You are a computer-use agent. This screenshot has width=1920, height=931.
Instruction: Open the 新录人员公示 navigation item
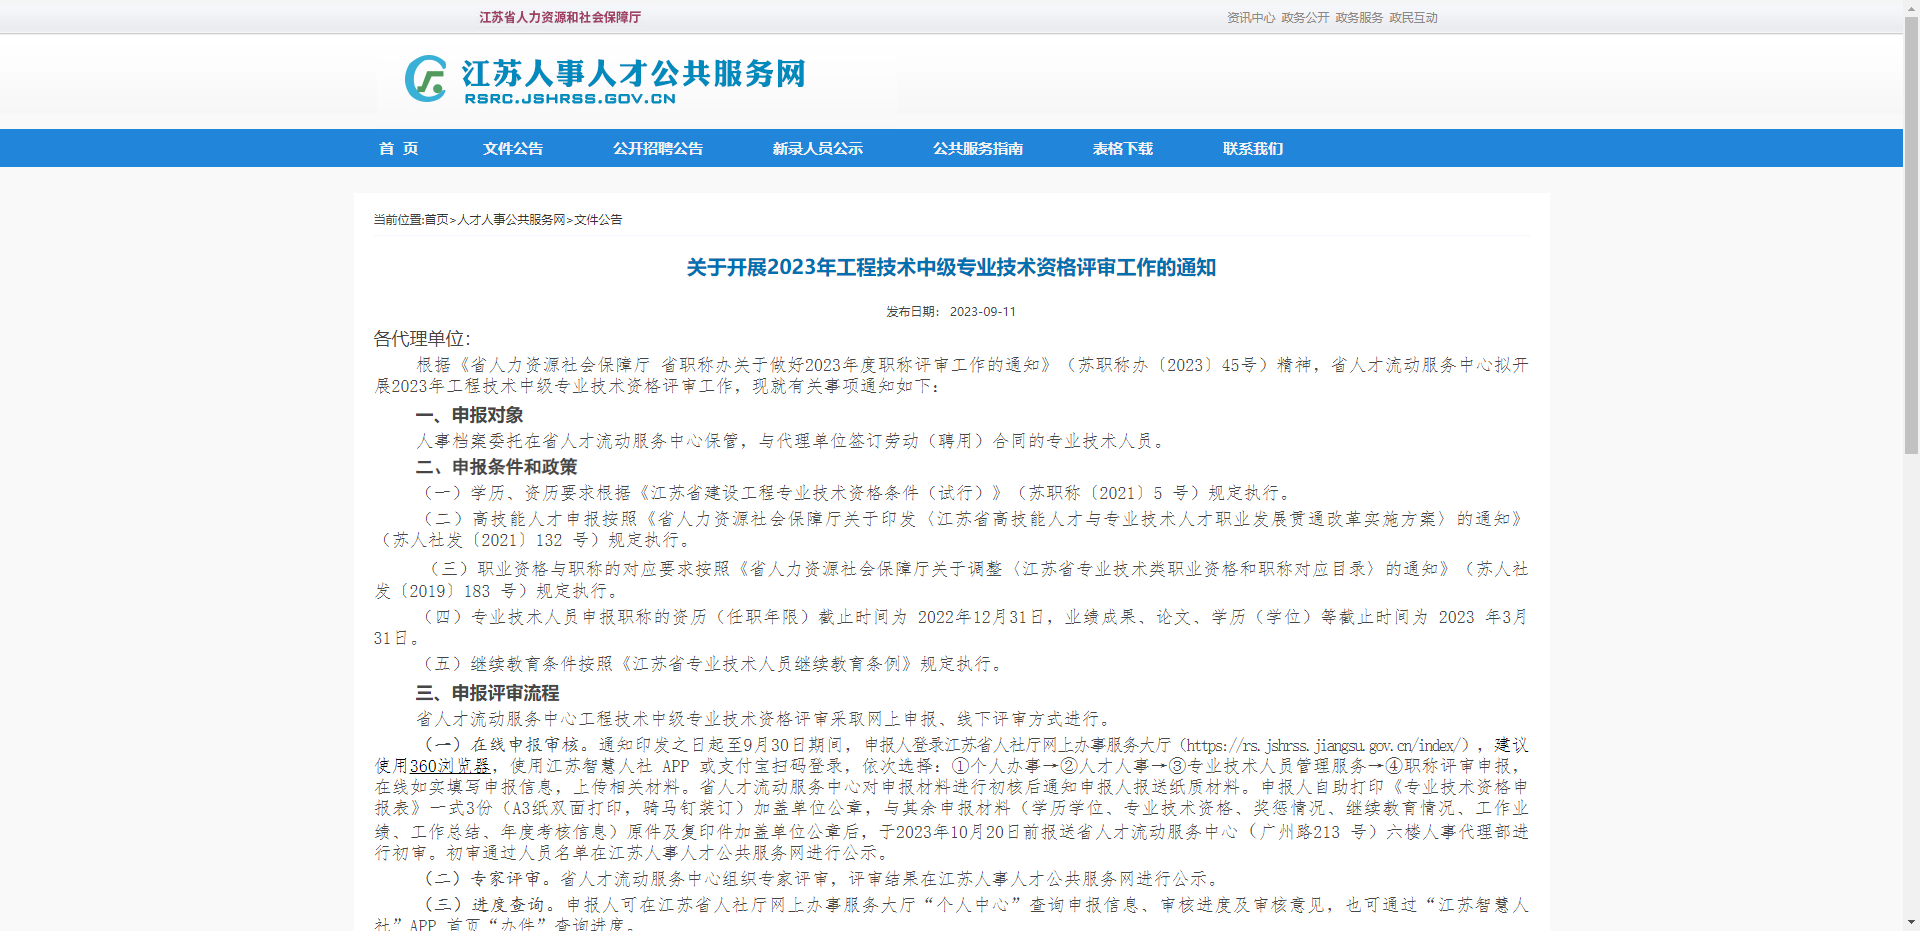(x=818, y=148)
